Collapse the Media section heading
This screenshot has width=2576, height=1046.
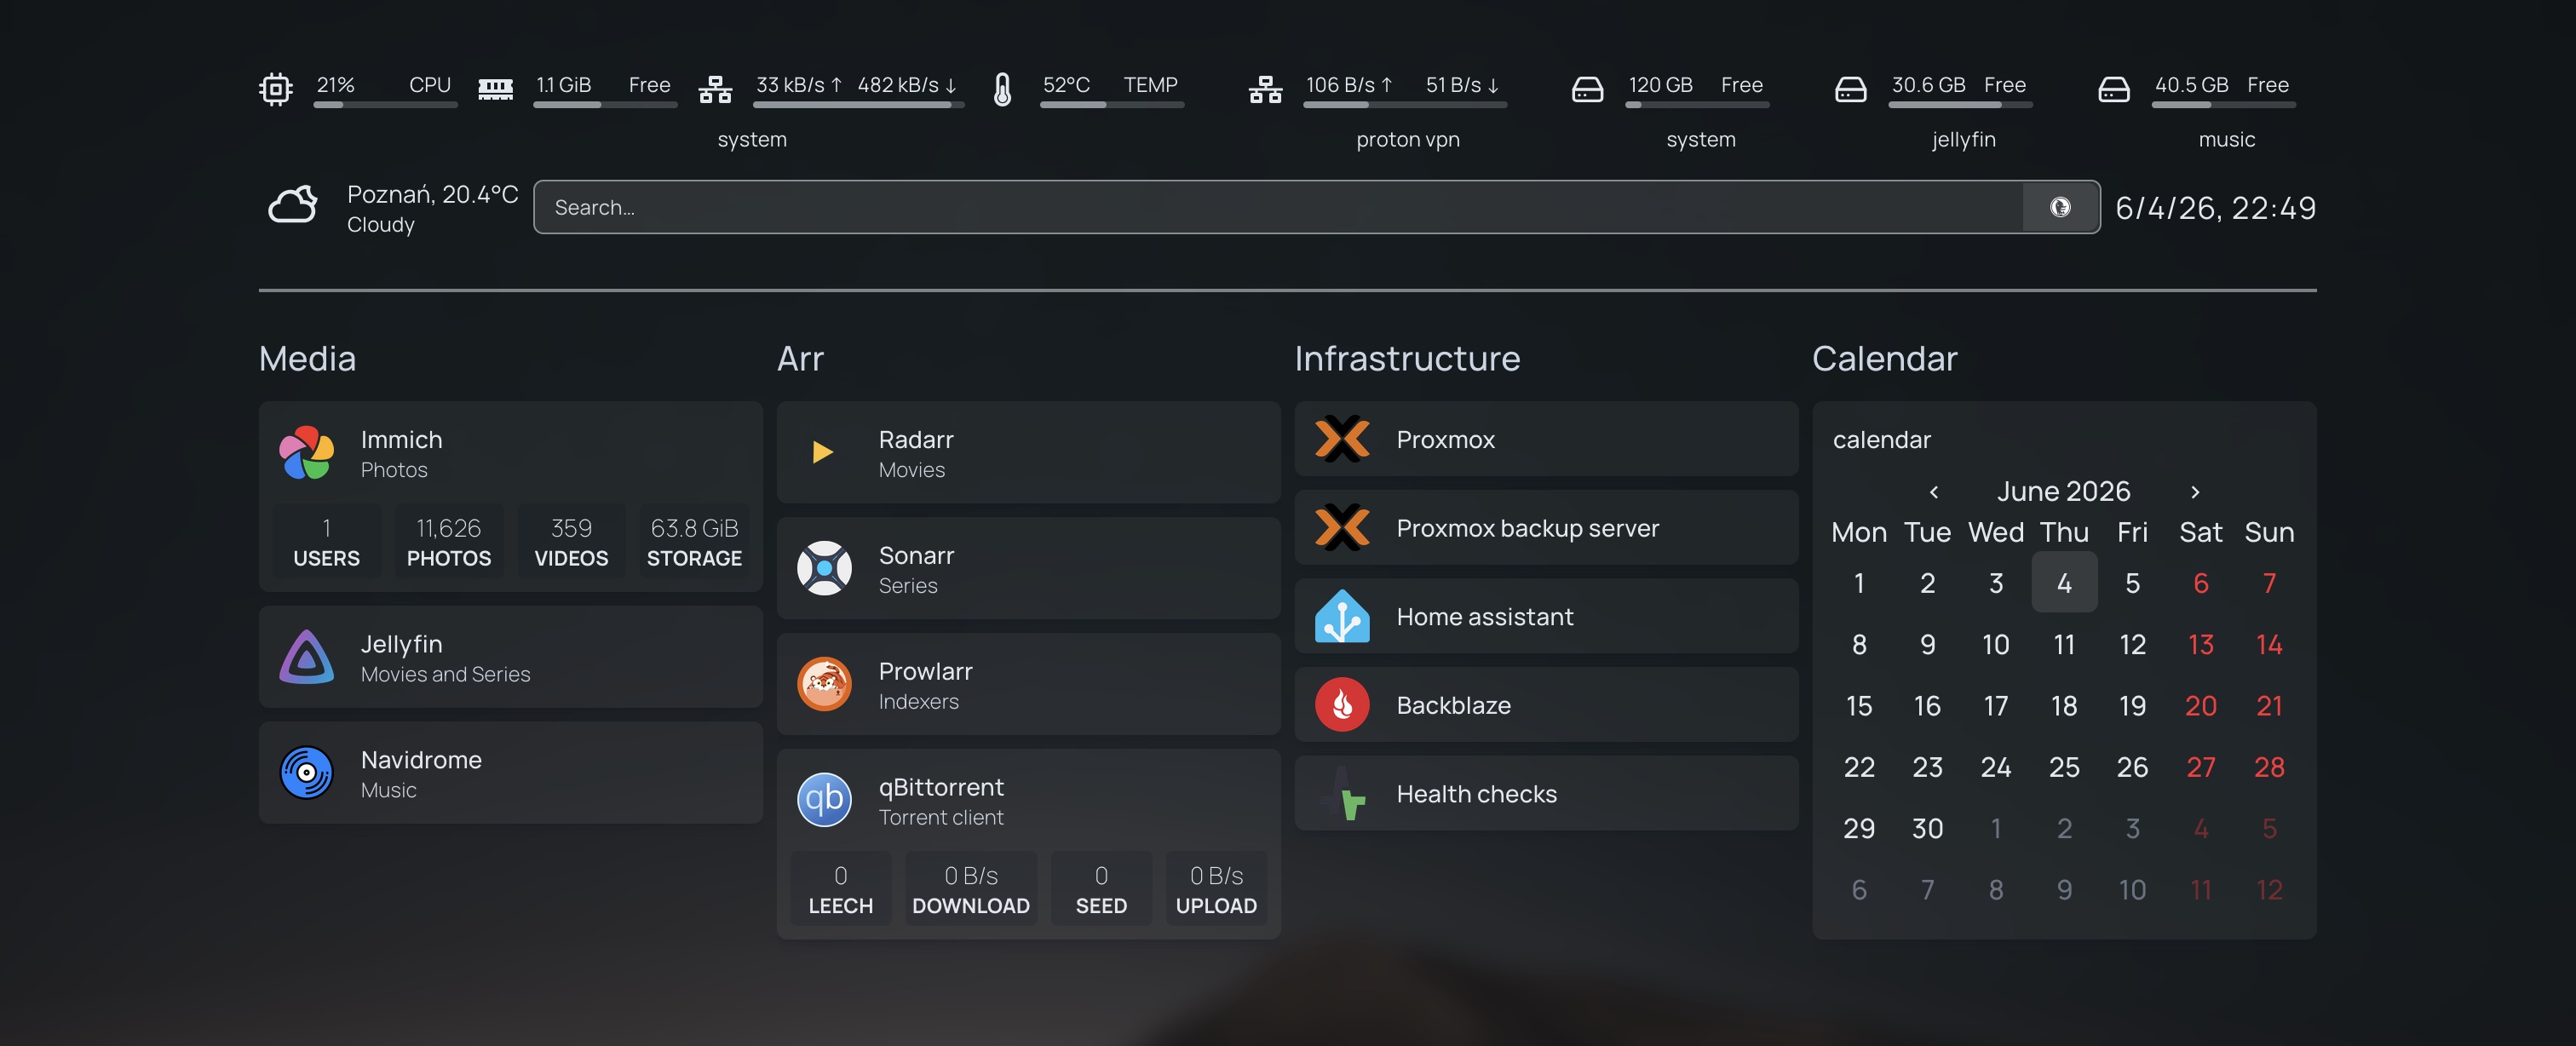point(307,359)
